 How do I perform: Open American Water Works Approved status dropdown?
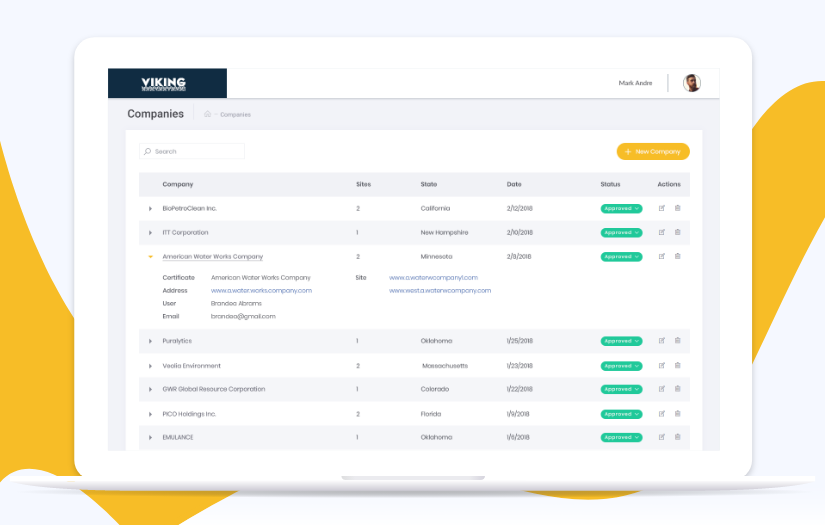621,257
